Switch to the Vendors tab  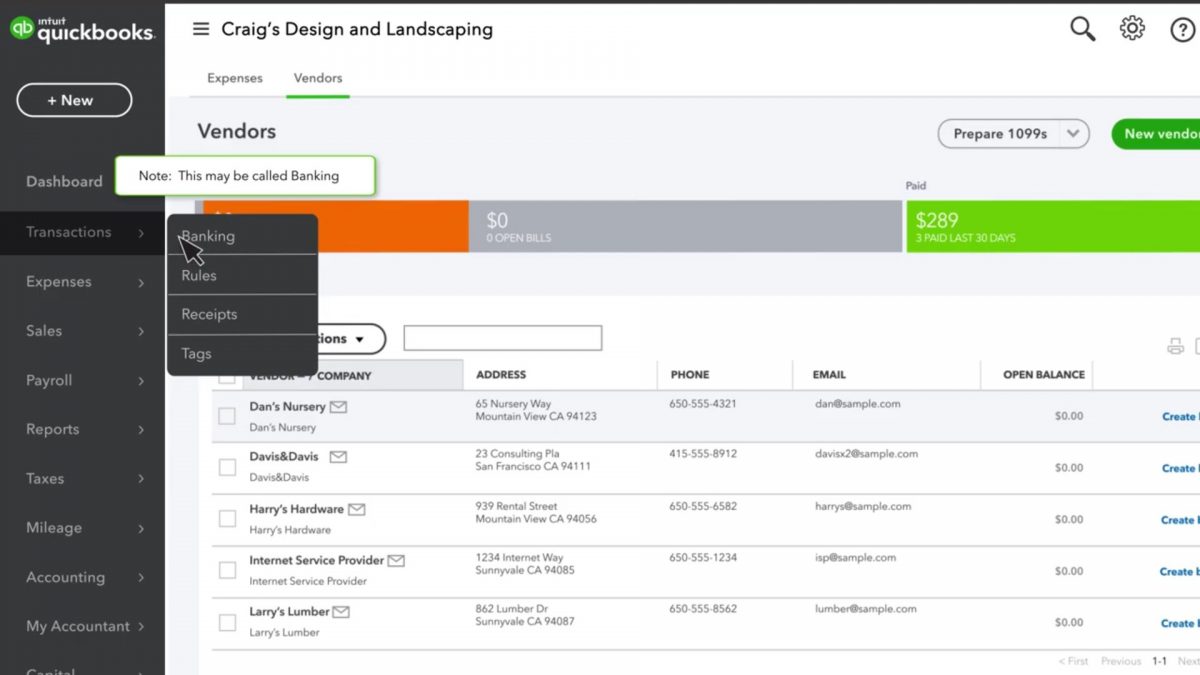click(x=318, y=78)
